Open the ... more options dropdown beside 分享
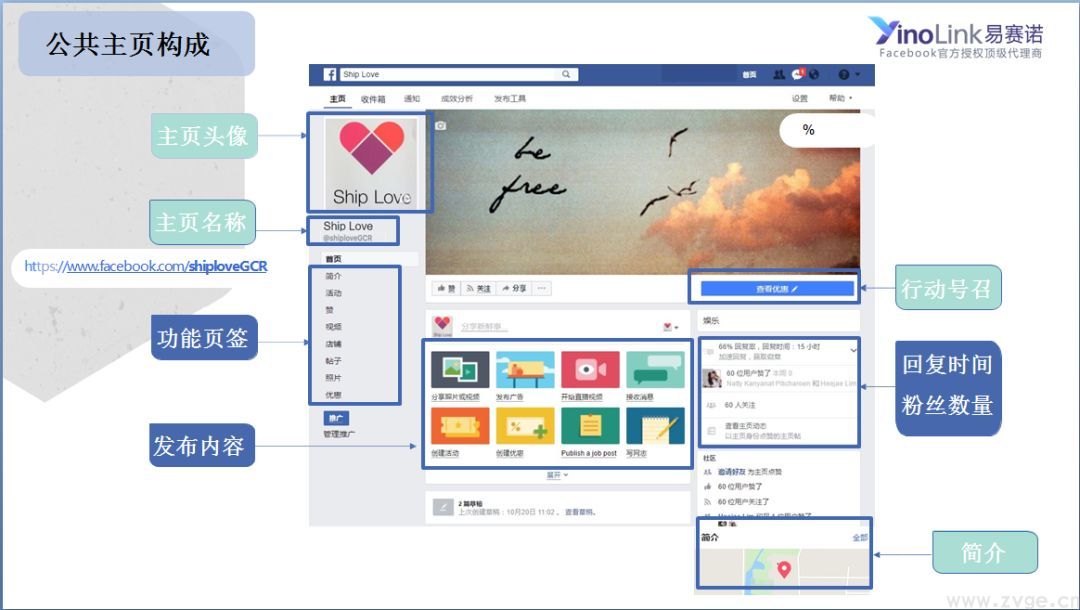The width and height of the screenshot is (1080, 610). click(x=542, y=288)
